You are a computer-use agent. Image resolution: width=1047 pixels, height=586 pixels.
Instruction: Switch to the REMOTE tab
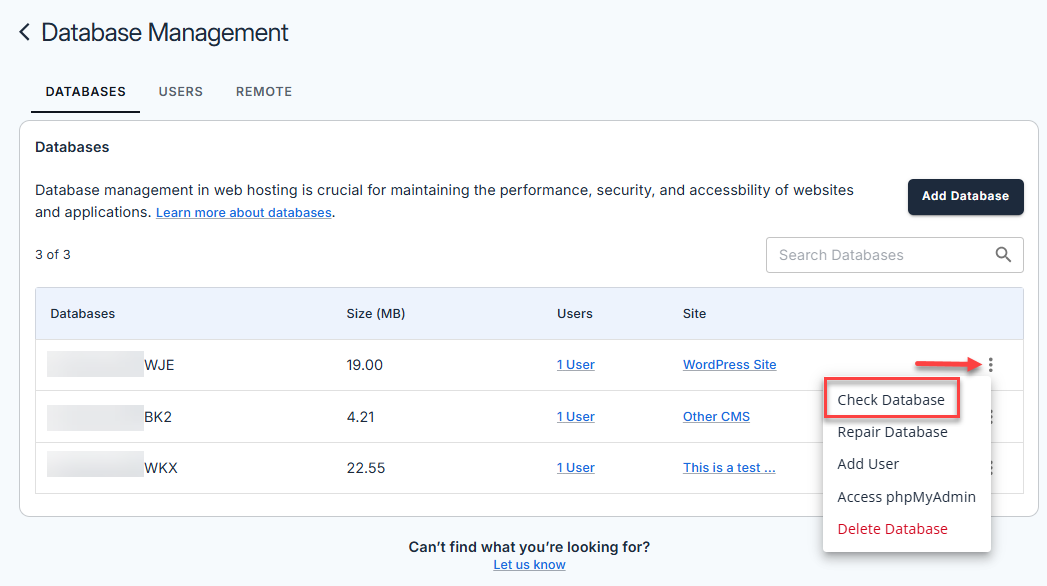tap(263, 91)
